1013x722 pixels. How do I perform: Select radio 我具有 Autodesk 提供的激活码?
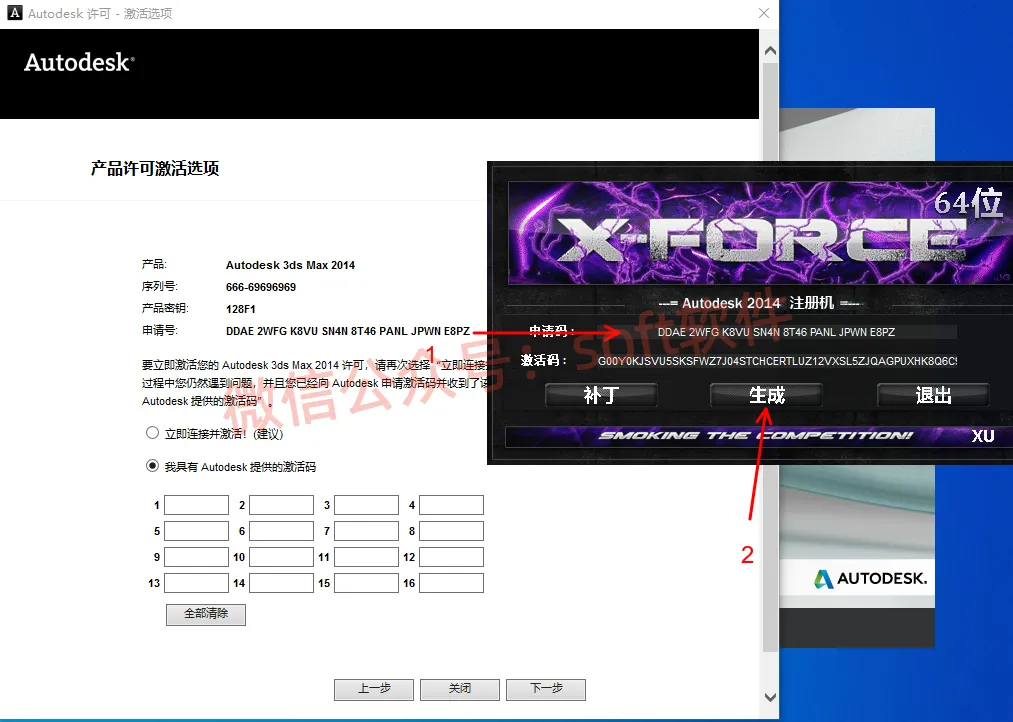152,466
